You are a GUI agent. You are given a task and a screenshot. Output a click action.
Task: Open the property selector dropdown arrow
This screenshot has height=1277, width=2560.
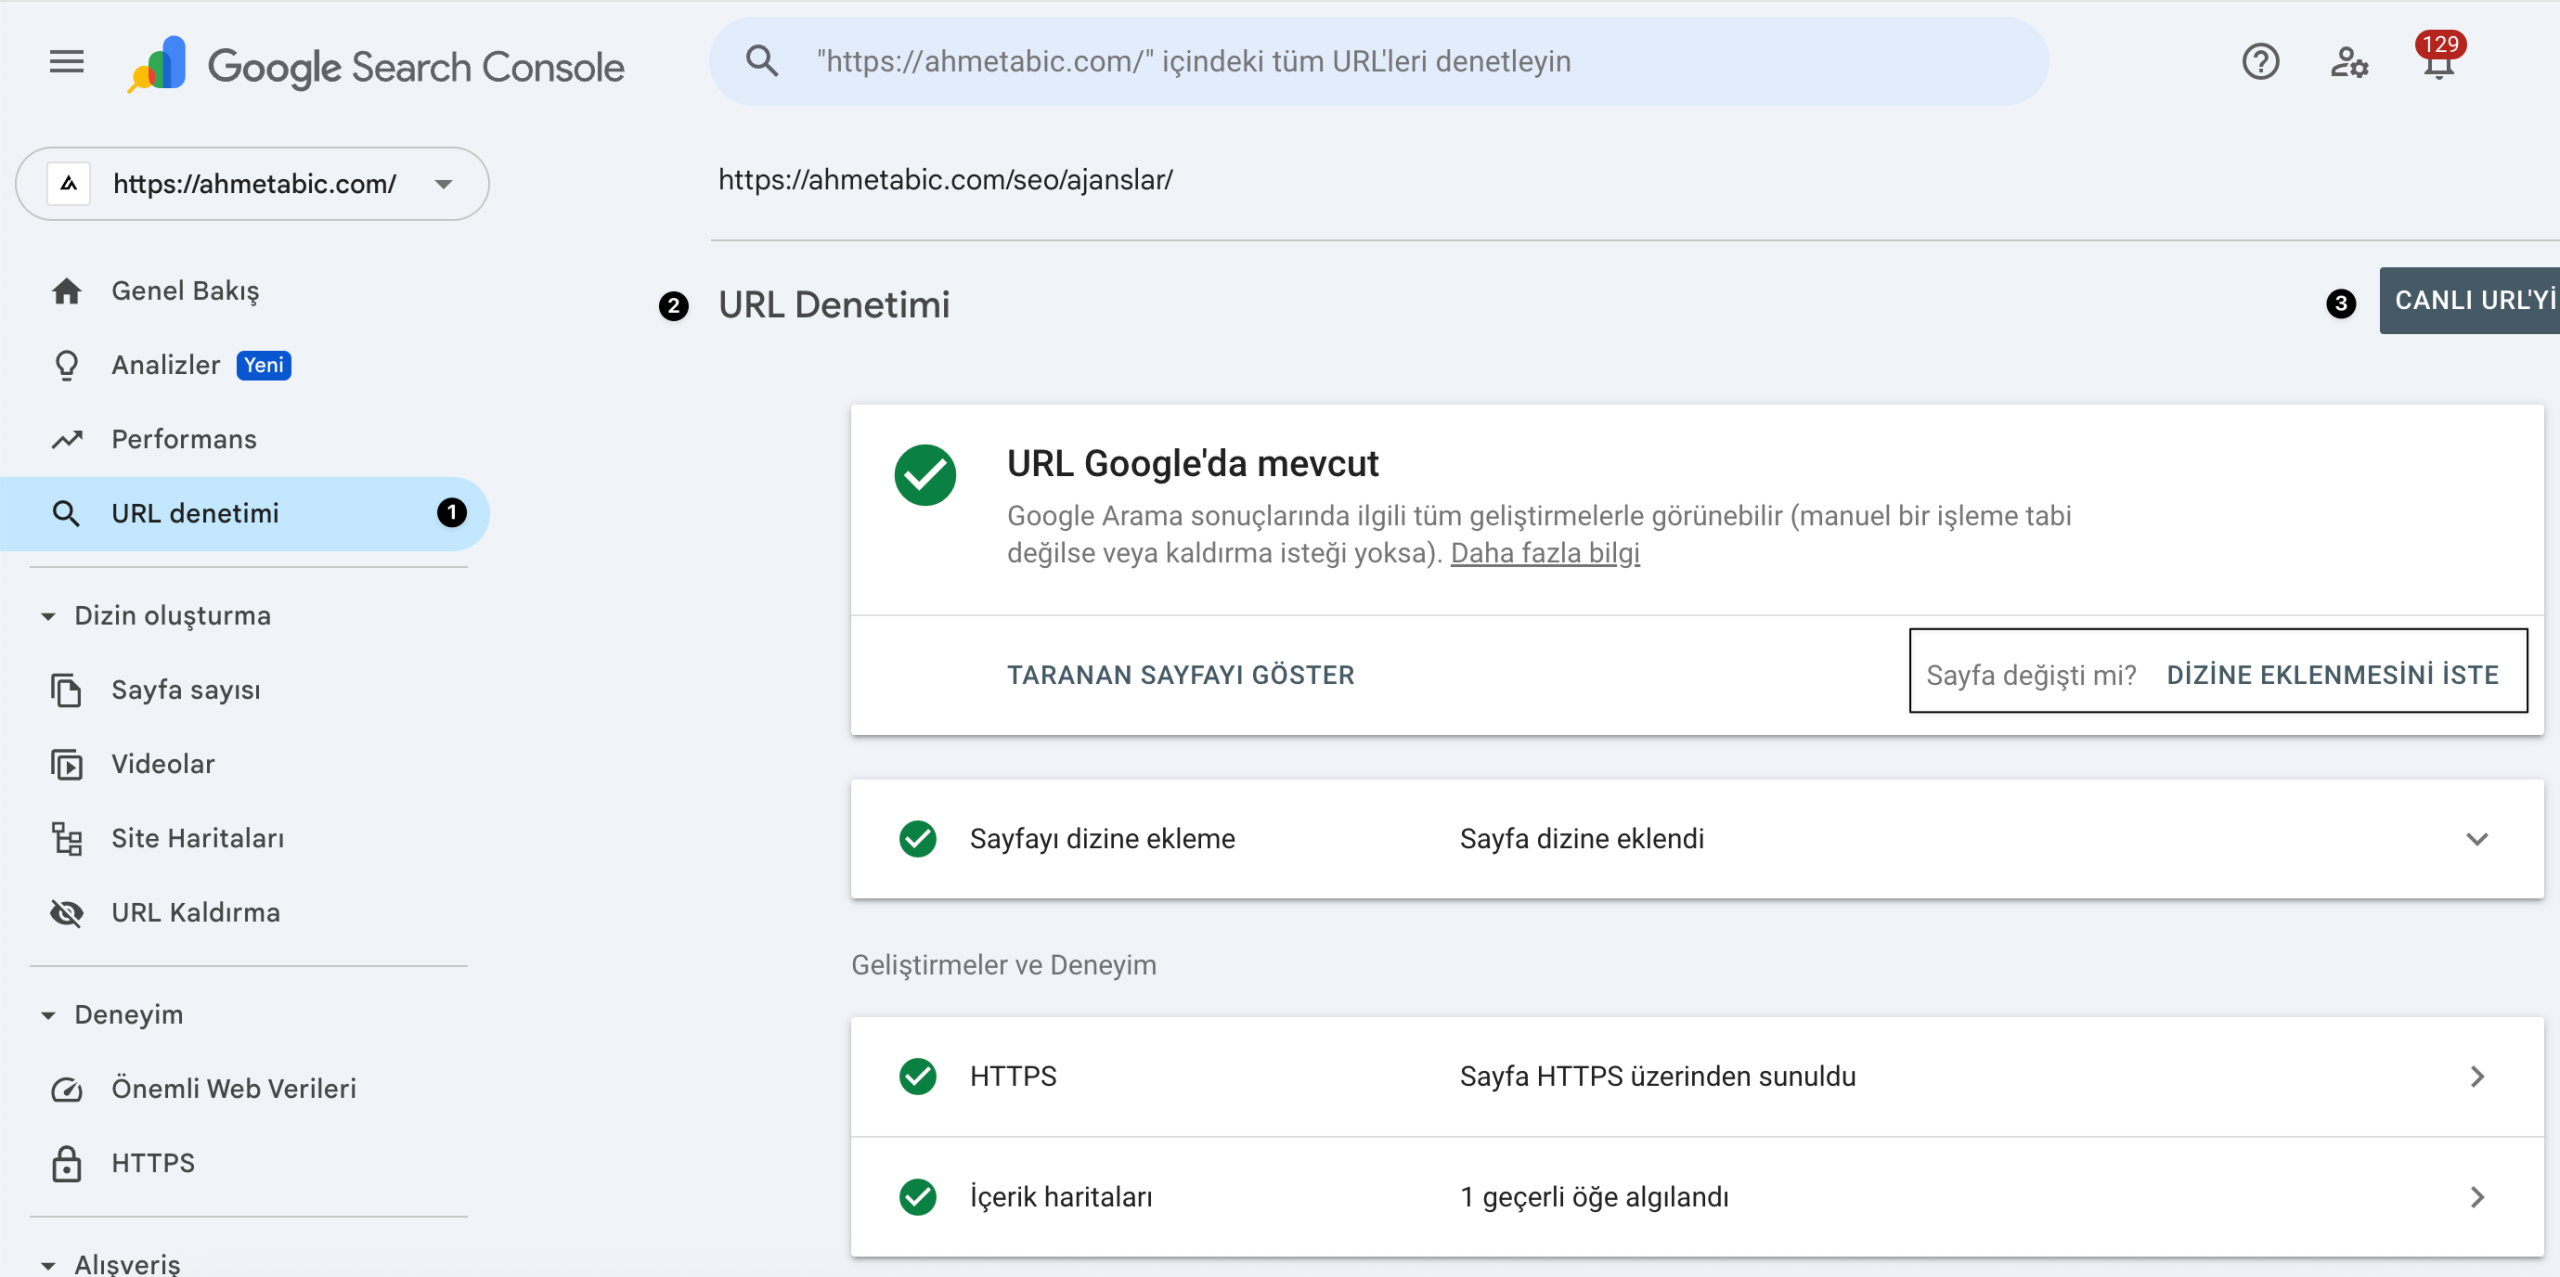click(x=444, y=184)
